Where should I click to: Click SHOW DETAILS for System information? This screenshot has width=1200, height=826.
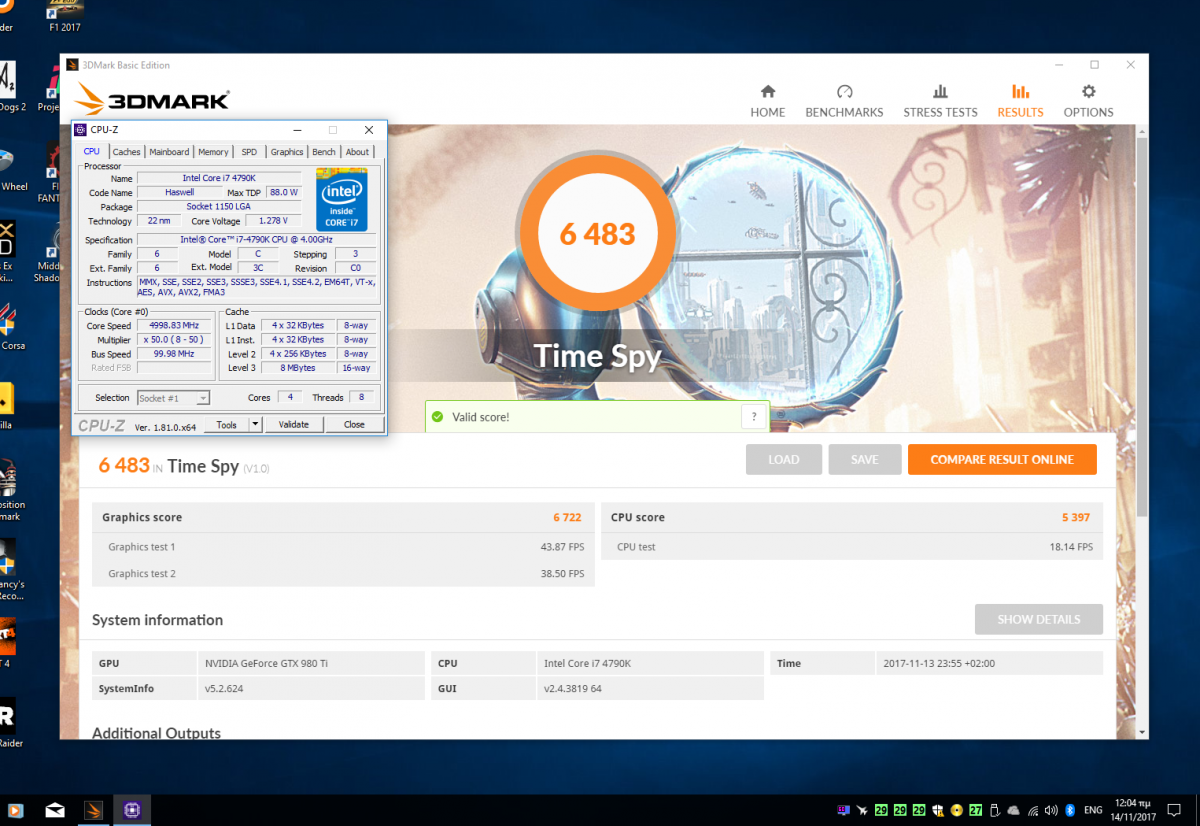1039,619
